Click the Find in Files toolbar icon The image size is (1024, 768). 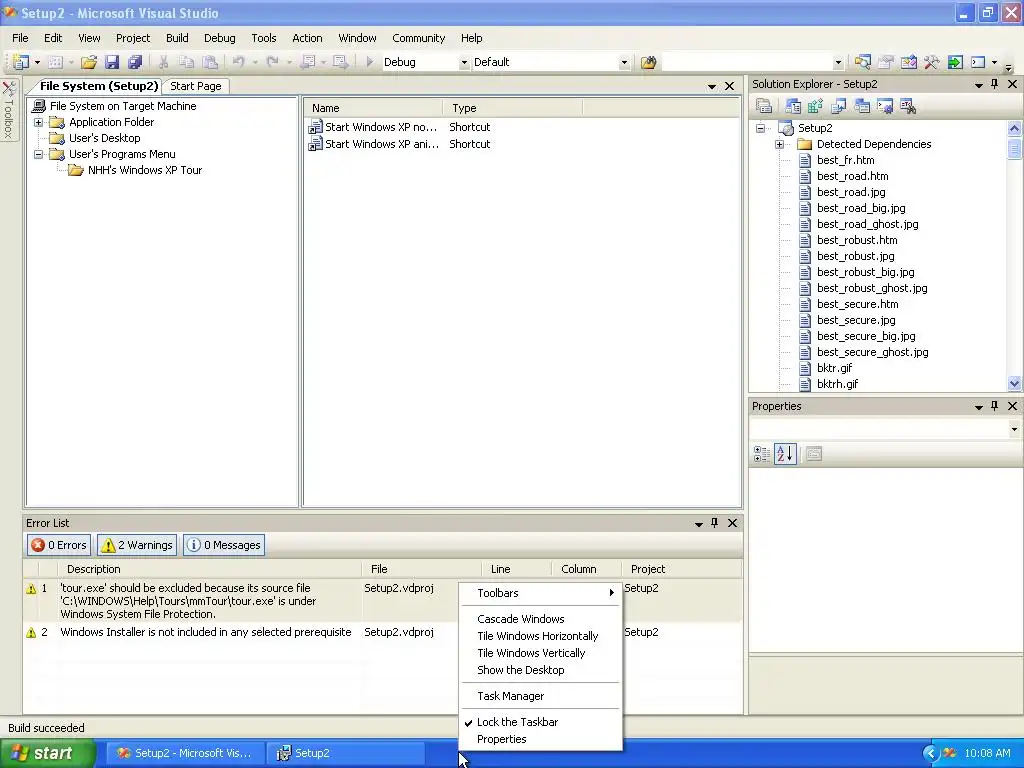648,62
